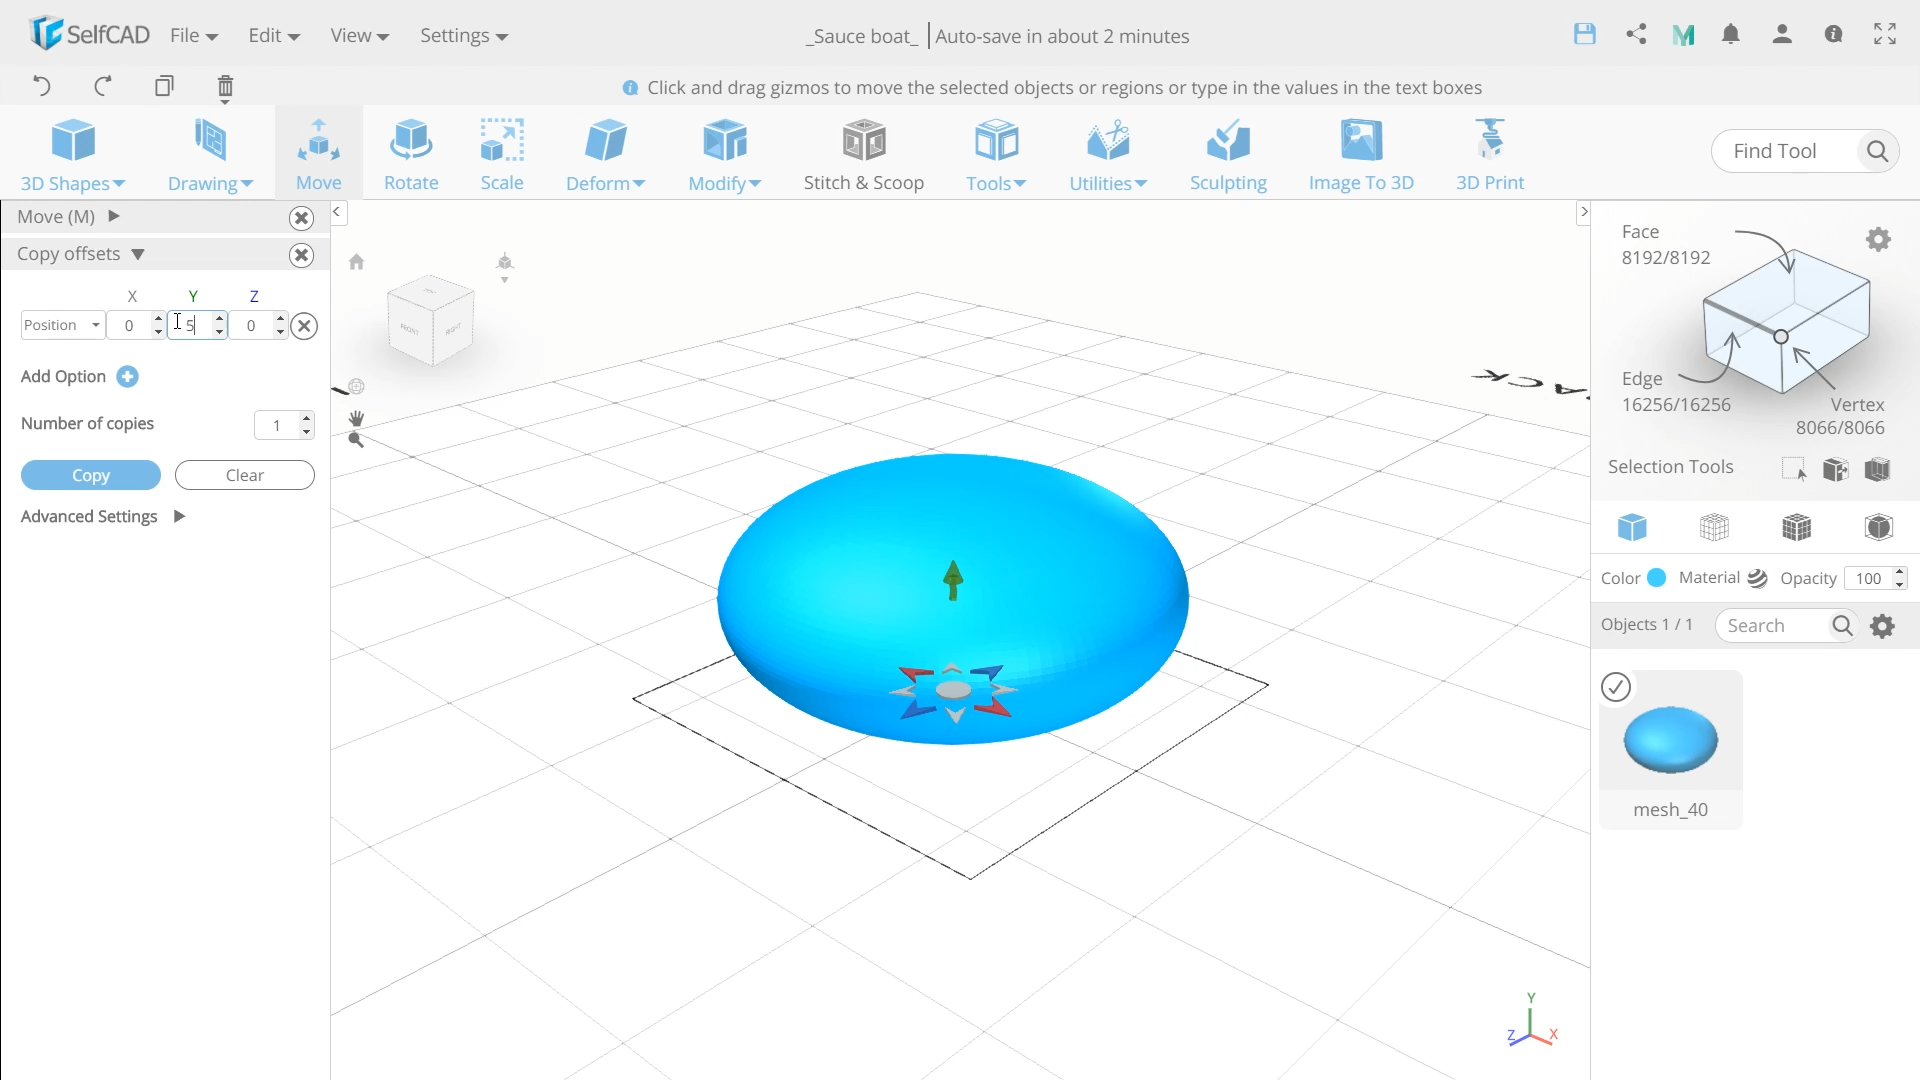Click the save disk icon
Image resolution: width=1920 pixels, height=1080 pixels.
pyautogui.click(x=1585, y=34)
